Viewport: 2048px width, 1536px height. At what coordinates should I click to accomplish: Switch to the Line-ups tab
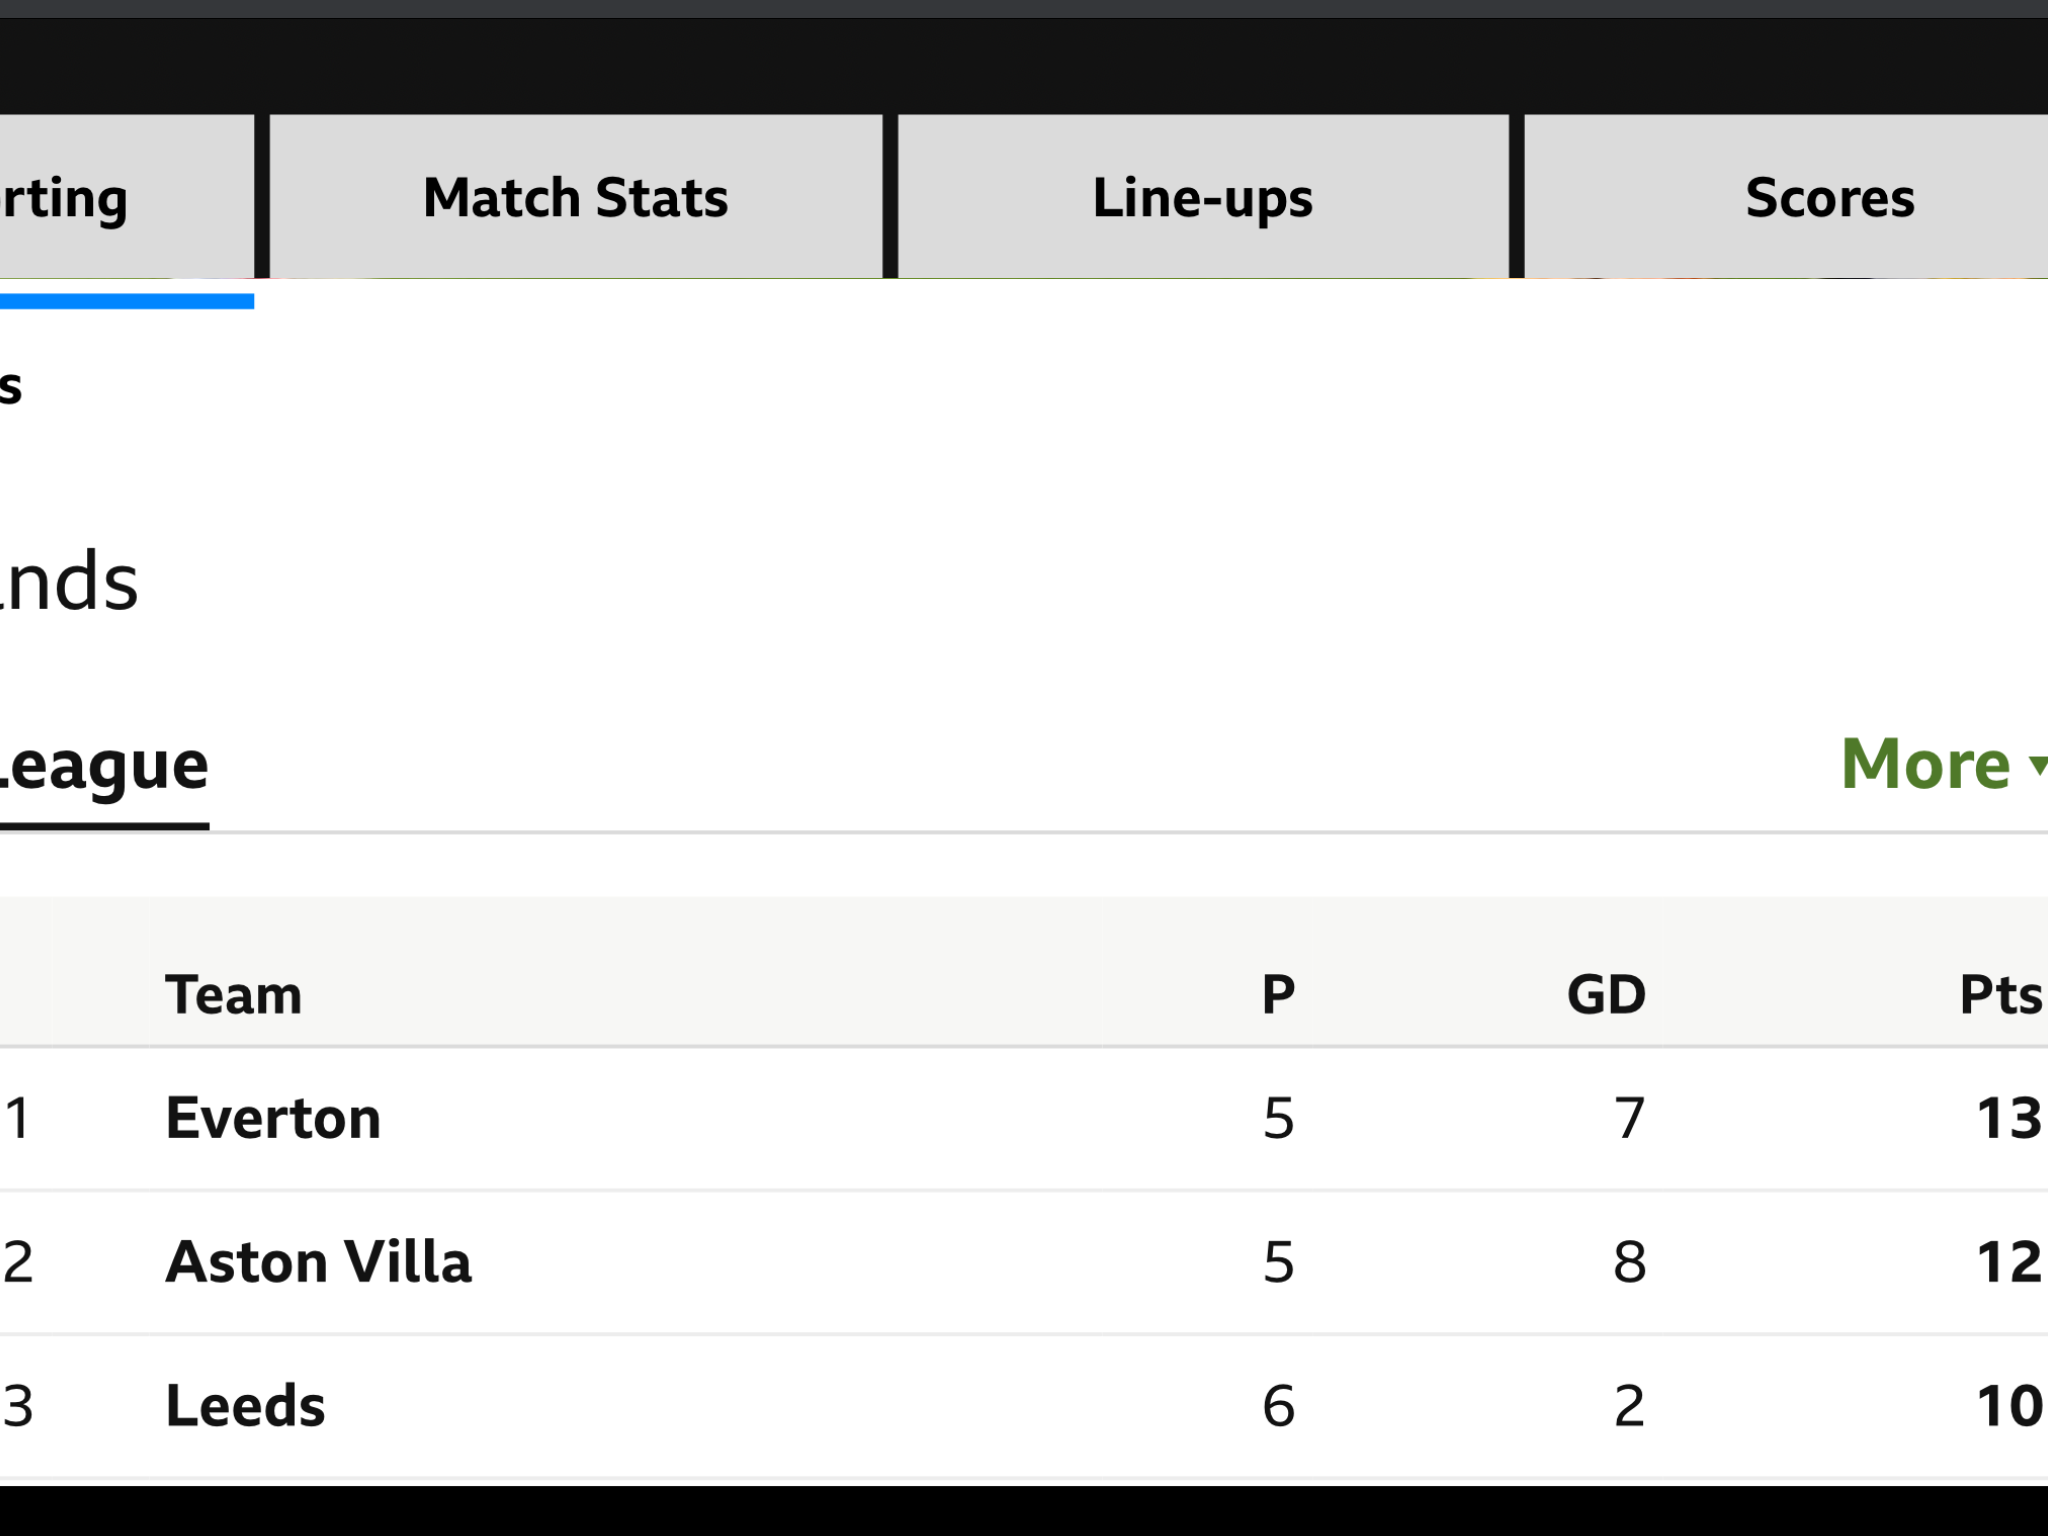(x=1203, y=196)
